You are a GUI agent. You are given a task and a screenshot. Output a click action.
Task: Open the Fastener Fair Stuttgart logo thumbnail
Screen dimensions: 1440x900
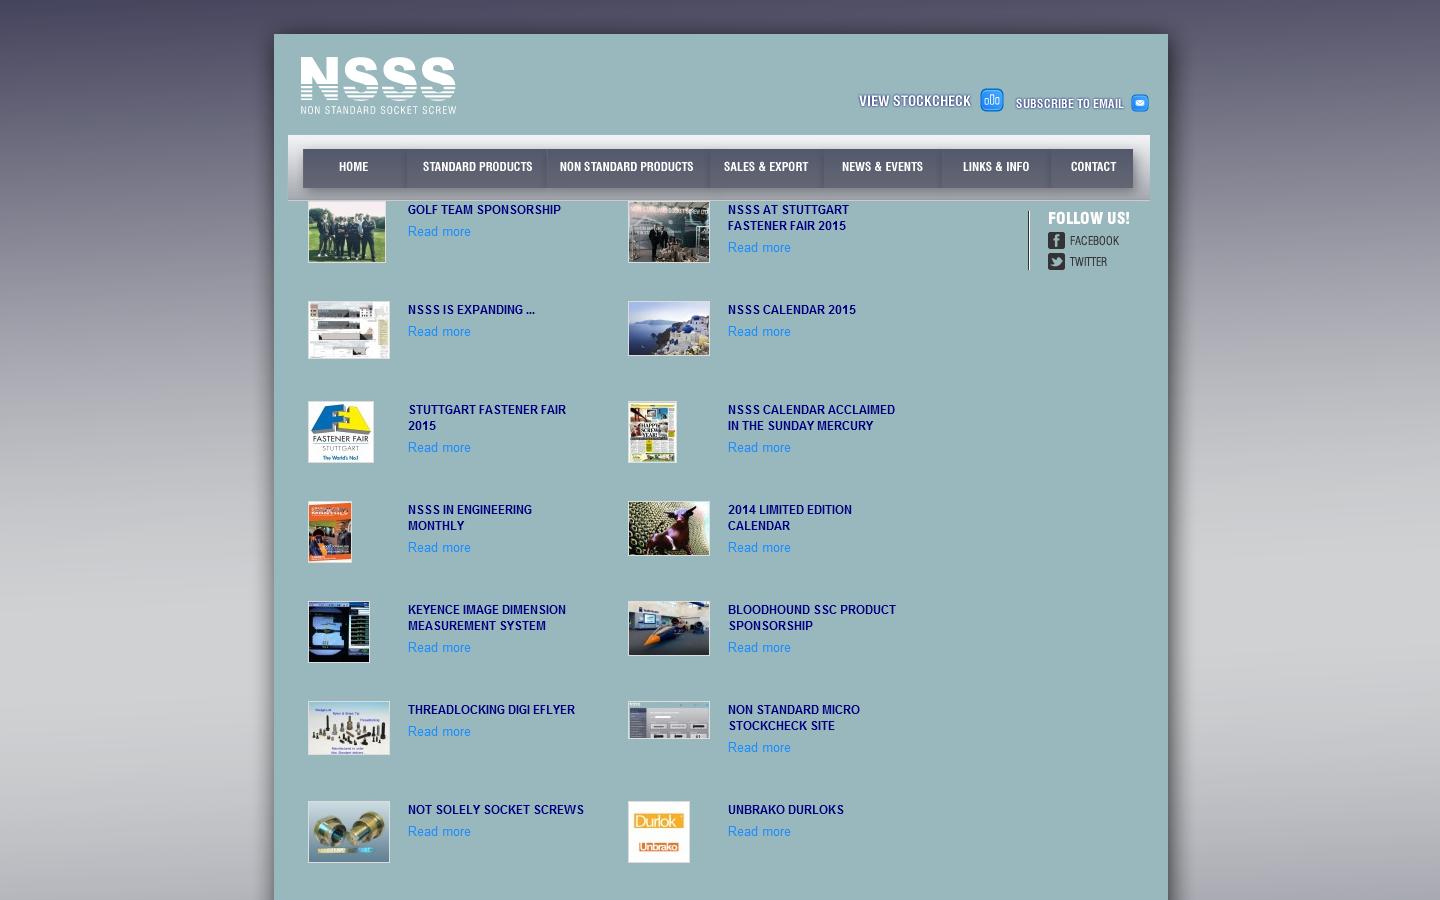[341, 432]
